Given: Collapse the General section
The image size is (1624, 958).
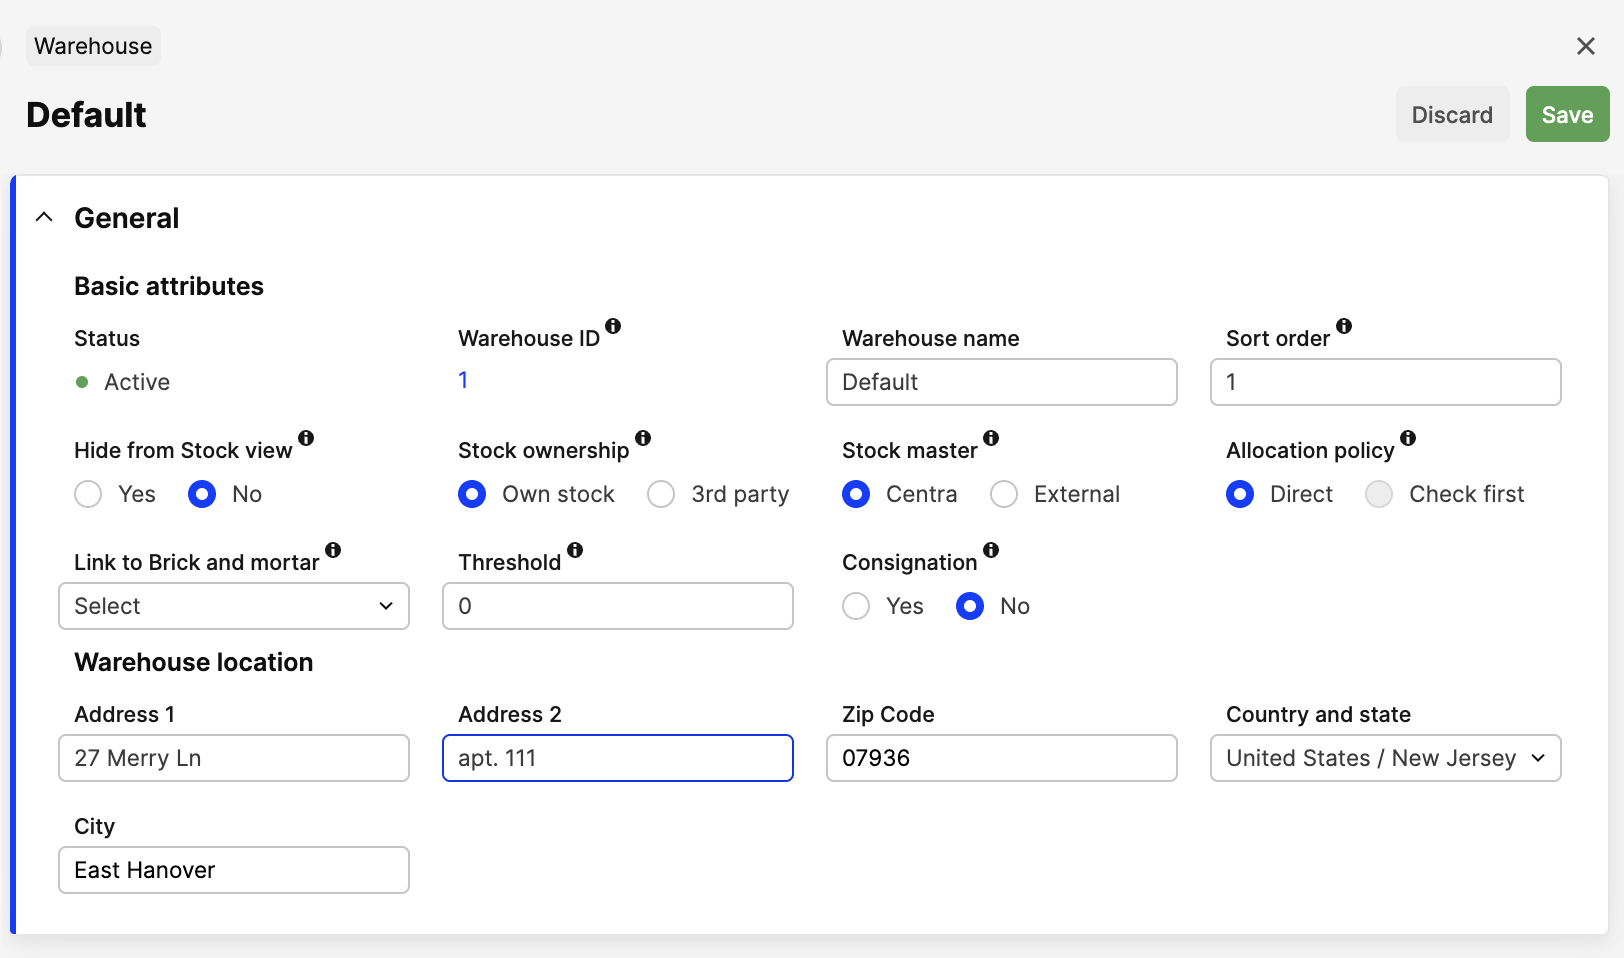Looking at the screenshot, I should [x=44, y=216].
